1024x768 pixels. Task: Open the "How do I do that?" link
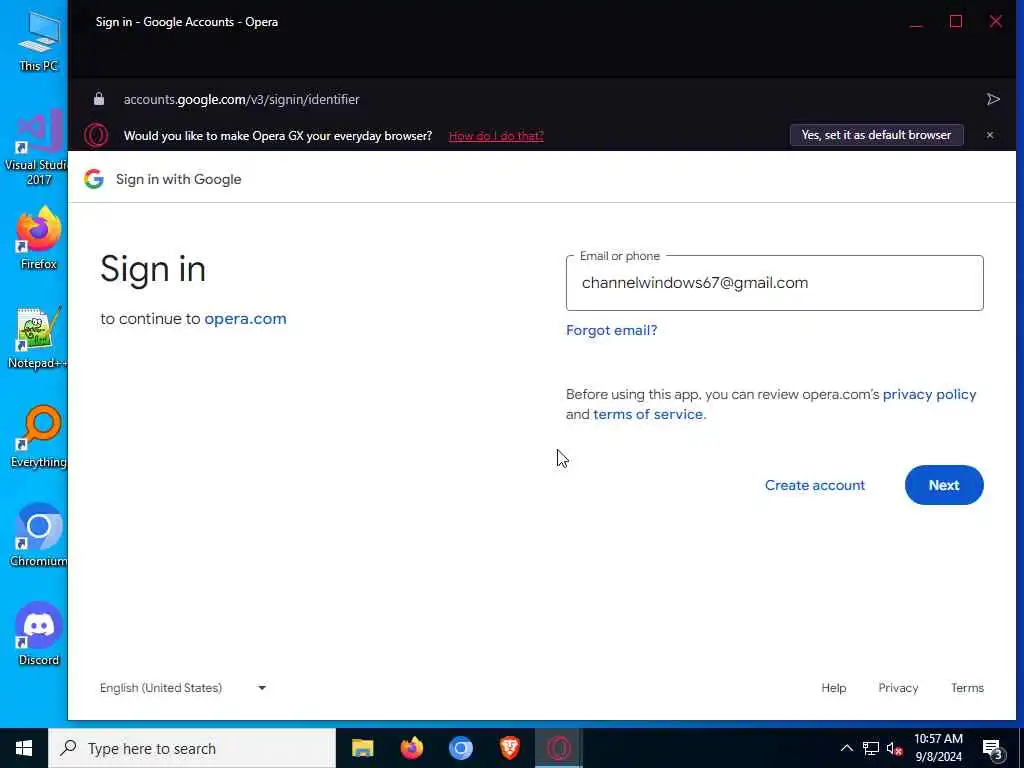point(496,136)
